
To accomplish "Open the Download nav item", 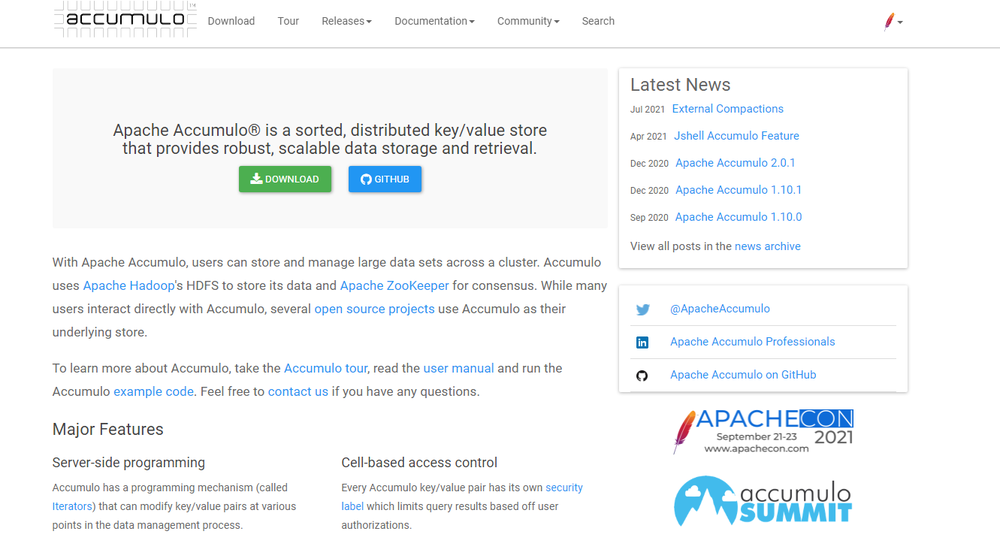I will [231, 21].
